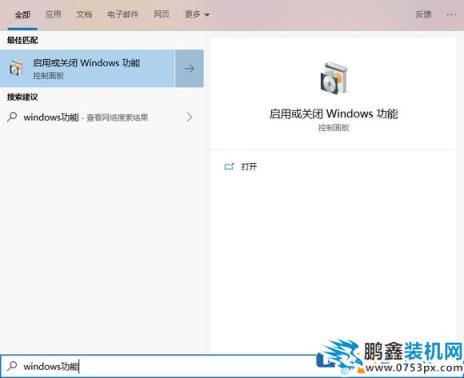Click the open icon next to 打开
This screenshot has width=464, height=378.
pyautogui.click(x=229, y=166)
